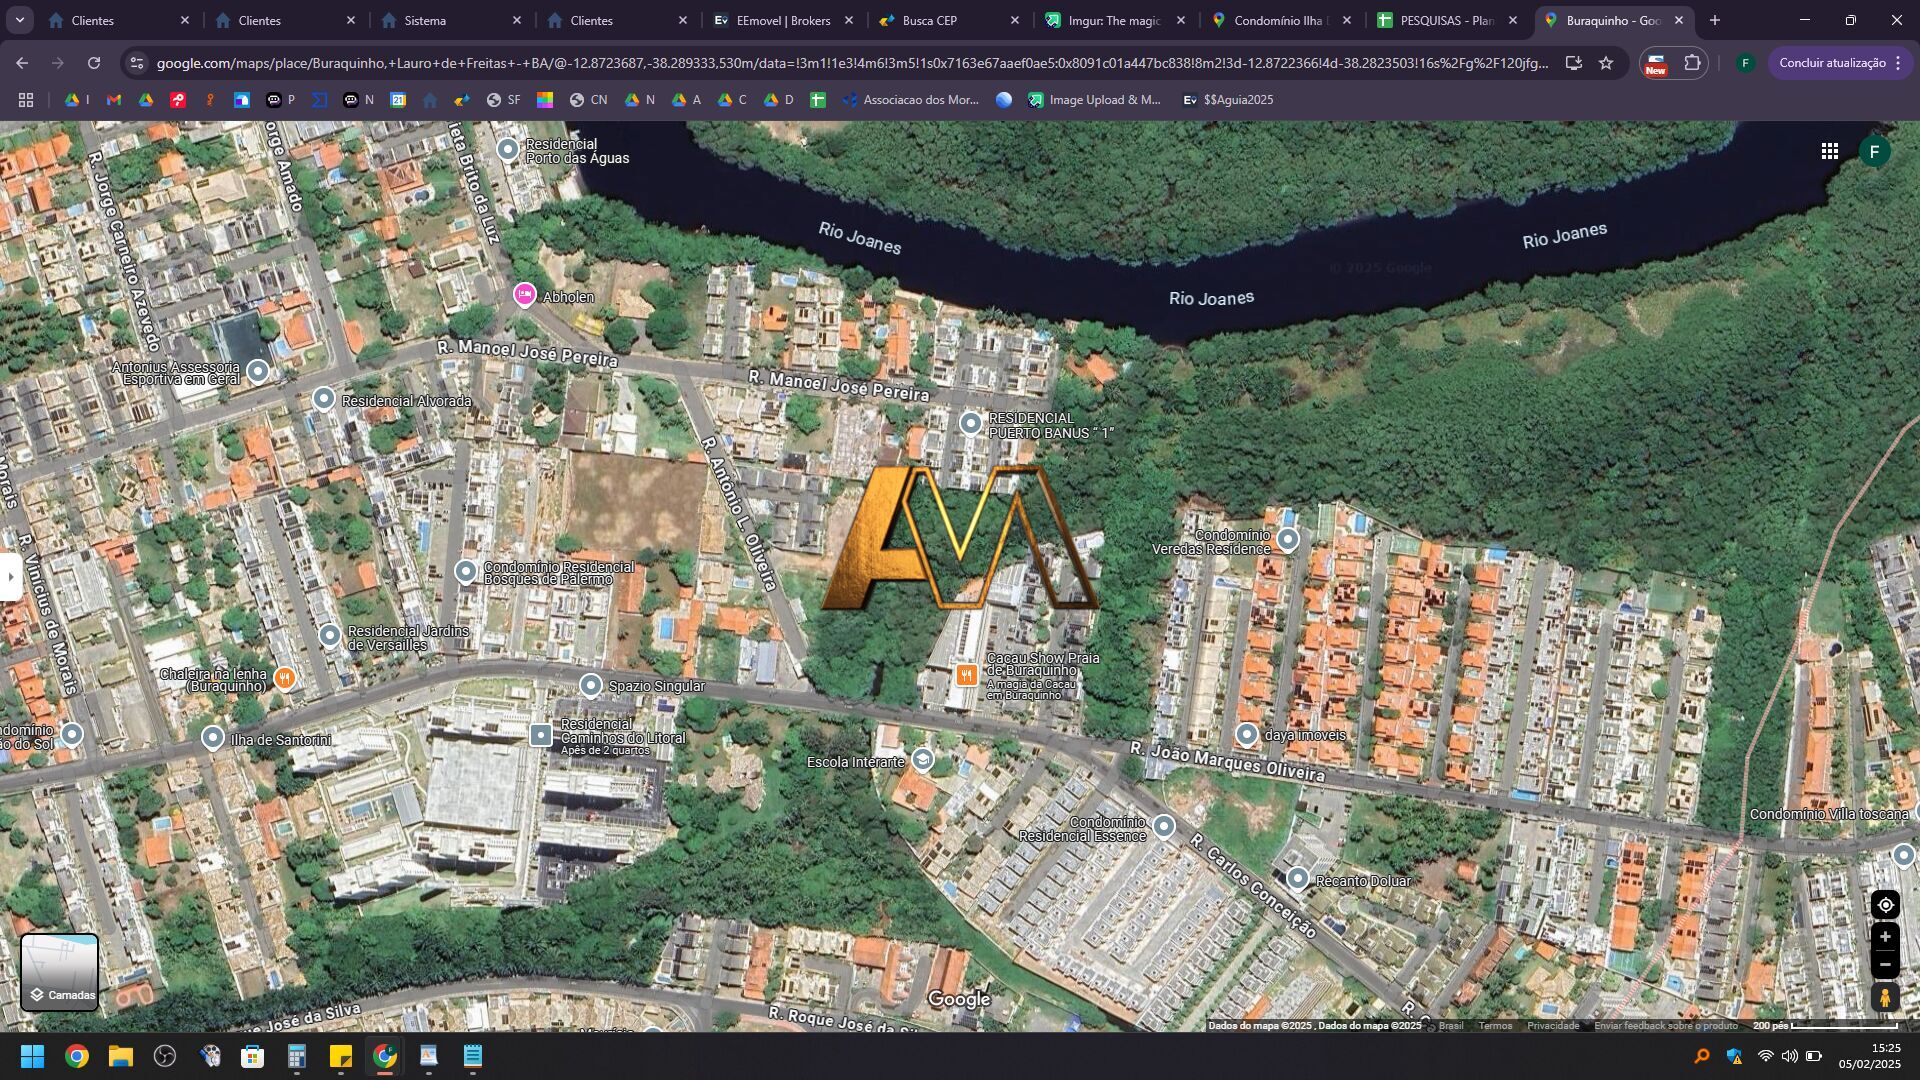Open the Google apps grid menu

[1830, 151]
